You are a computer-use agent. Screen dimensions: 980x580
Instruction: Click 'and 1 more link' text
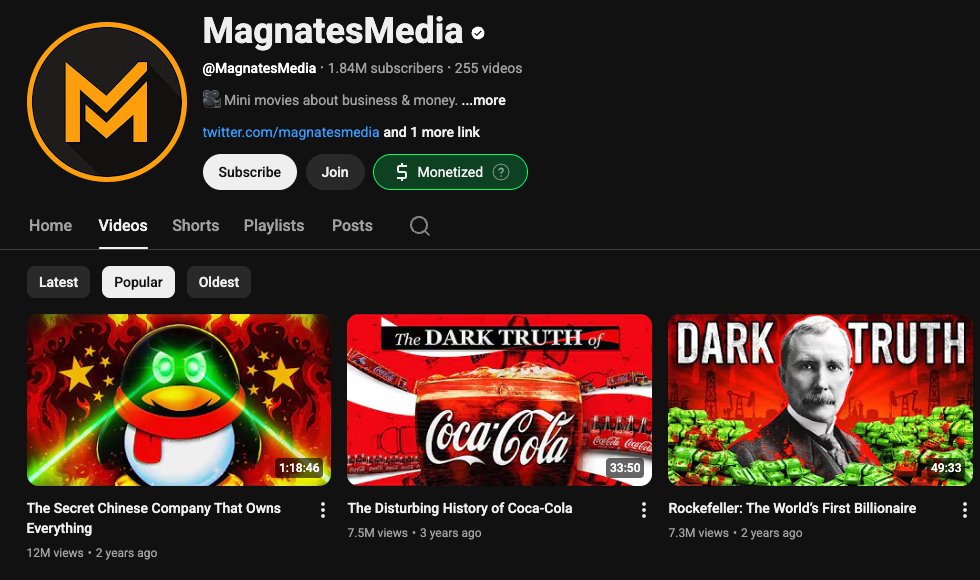click(x=431, y=132)
